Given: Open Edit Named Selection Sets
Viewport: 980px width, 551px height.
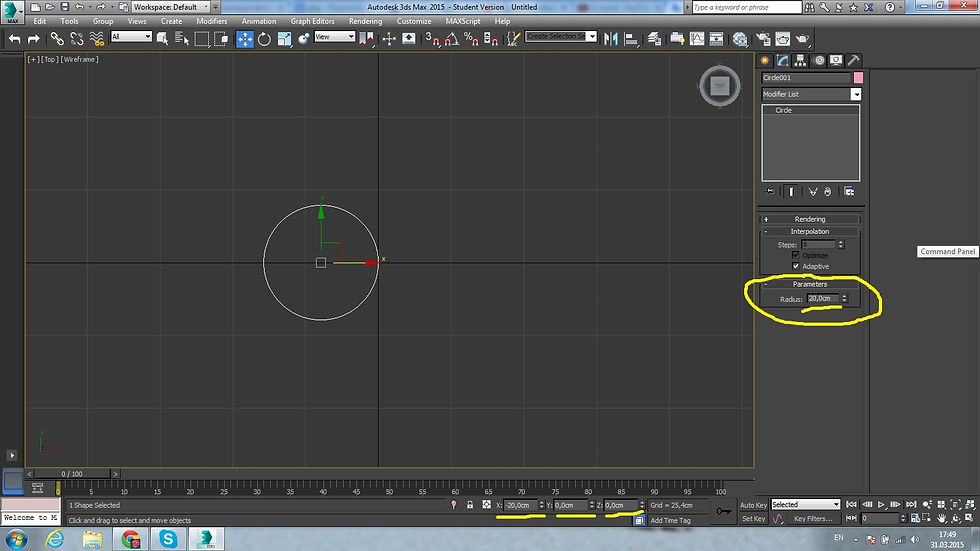Looking at the screenshot, I should 514,39.
